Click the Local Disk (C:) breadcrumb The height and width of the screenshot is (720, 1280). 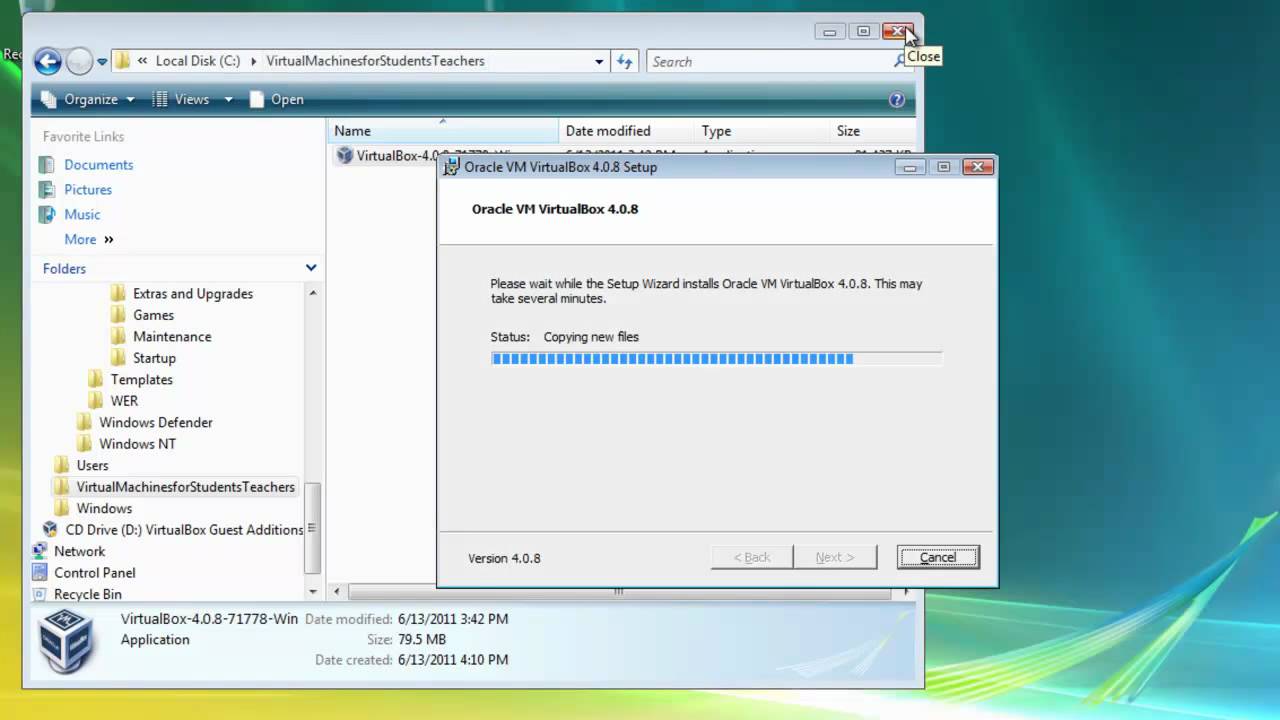(x=198, y=61)
